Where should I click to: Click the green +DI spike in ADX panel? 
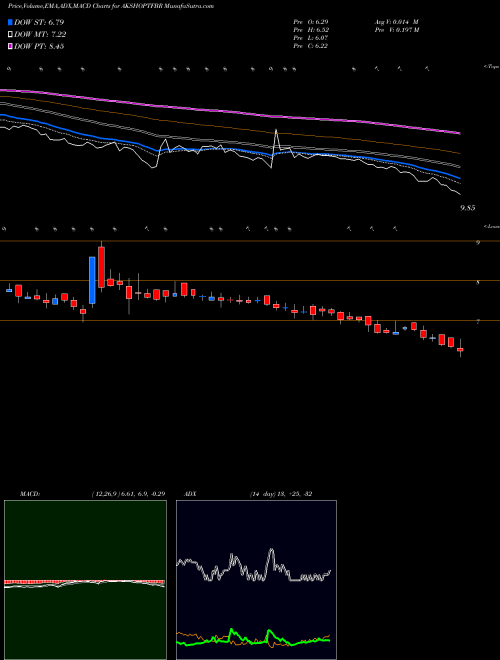[x=231, y=630]
